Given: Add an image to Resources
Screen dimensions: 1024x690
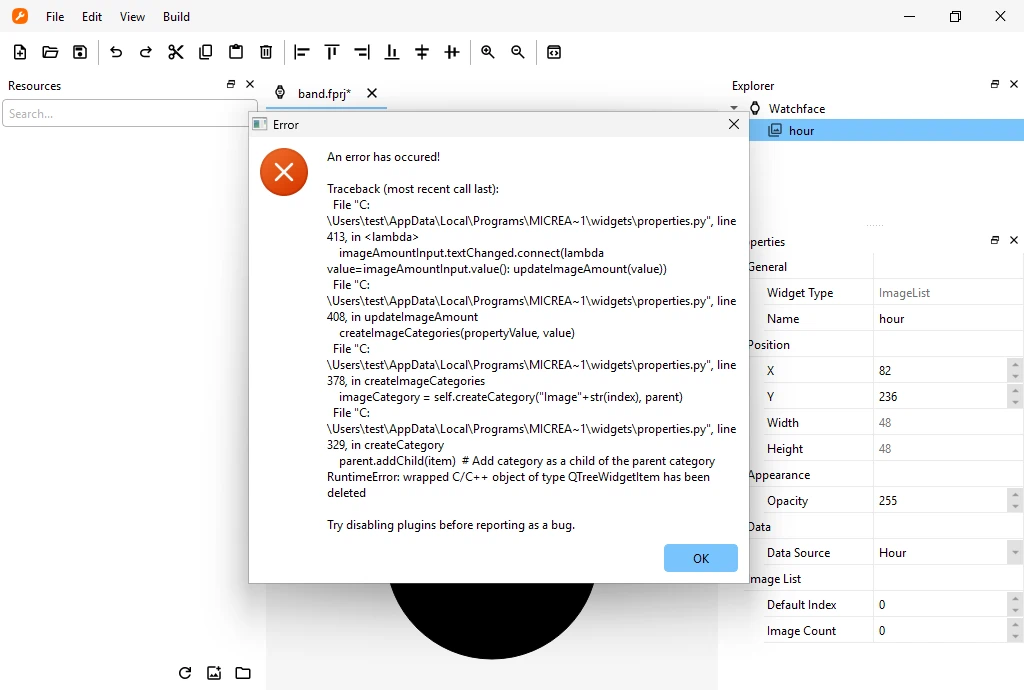Looking at the screenshot, I should (x=214, y=673).
